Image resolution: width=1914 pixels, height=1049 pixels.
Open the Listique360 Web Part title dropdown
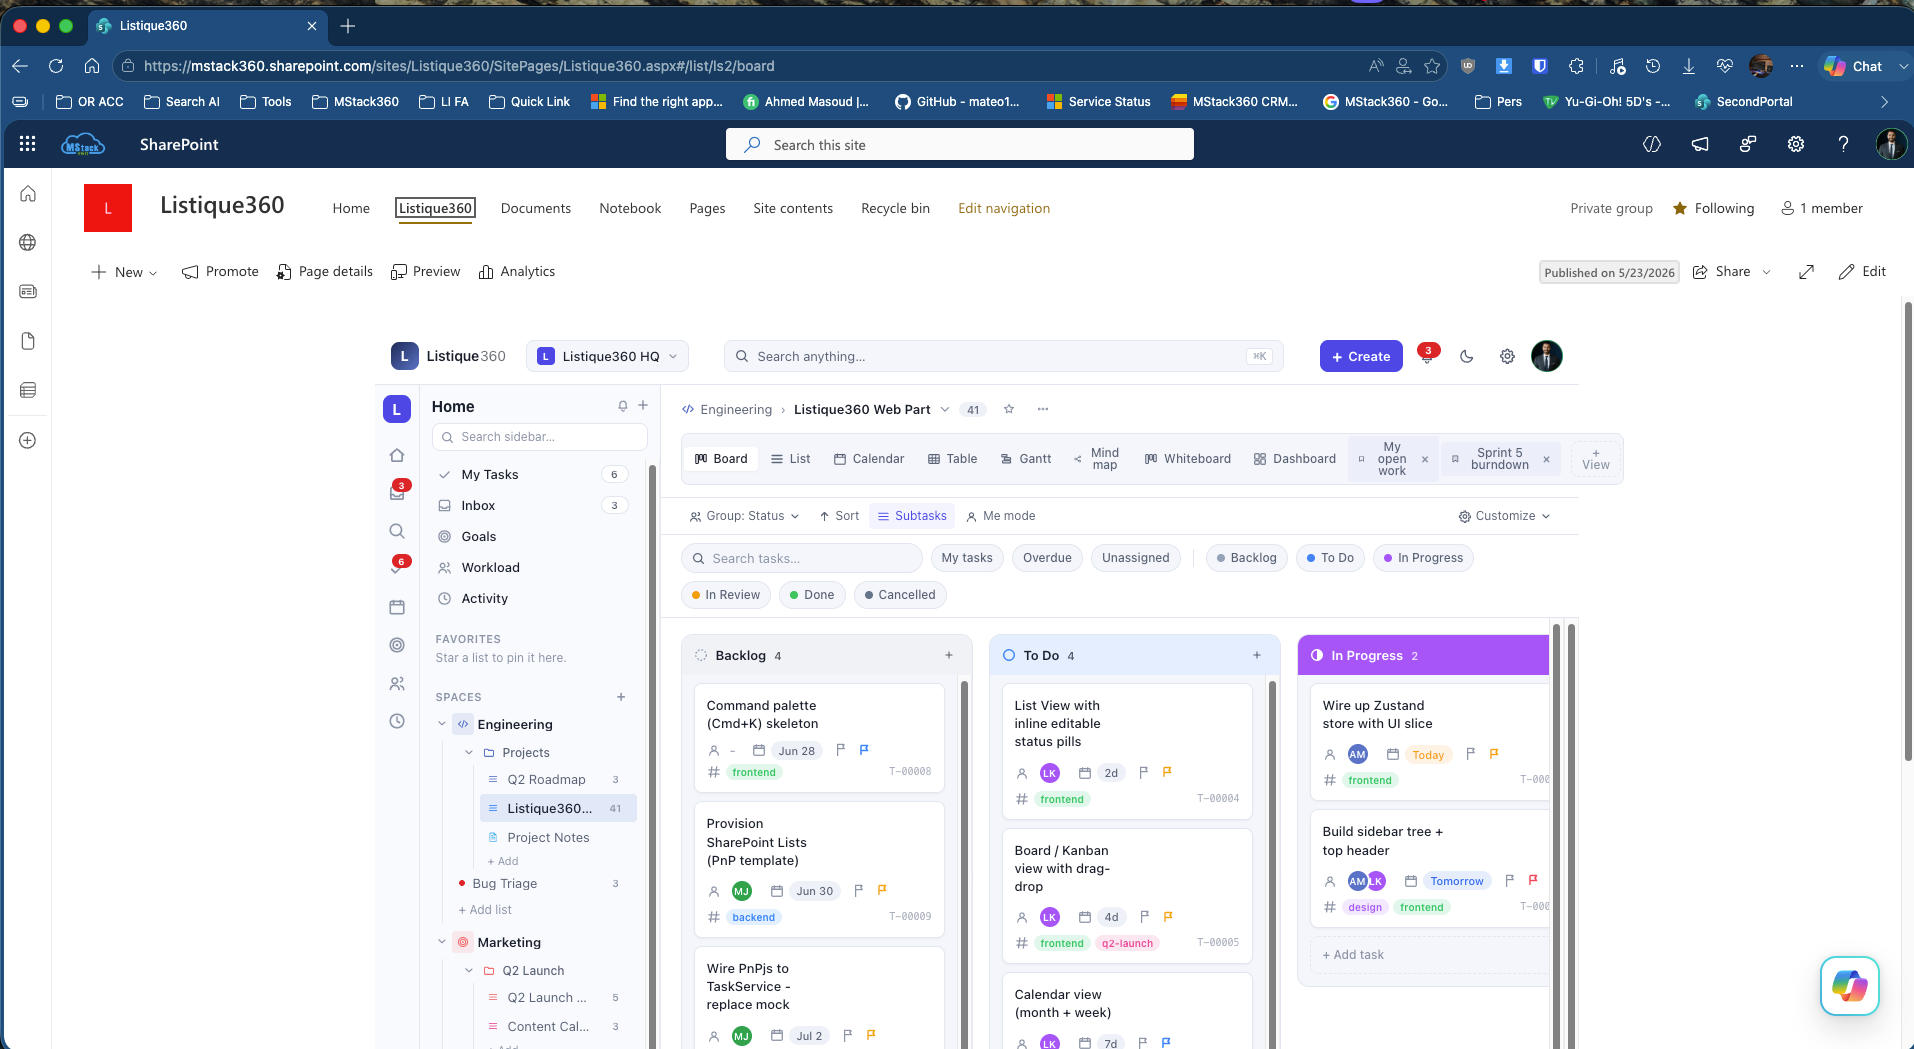coord(945,409)
